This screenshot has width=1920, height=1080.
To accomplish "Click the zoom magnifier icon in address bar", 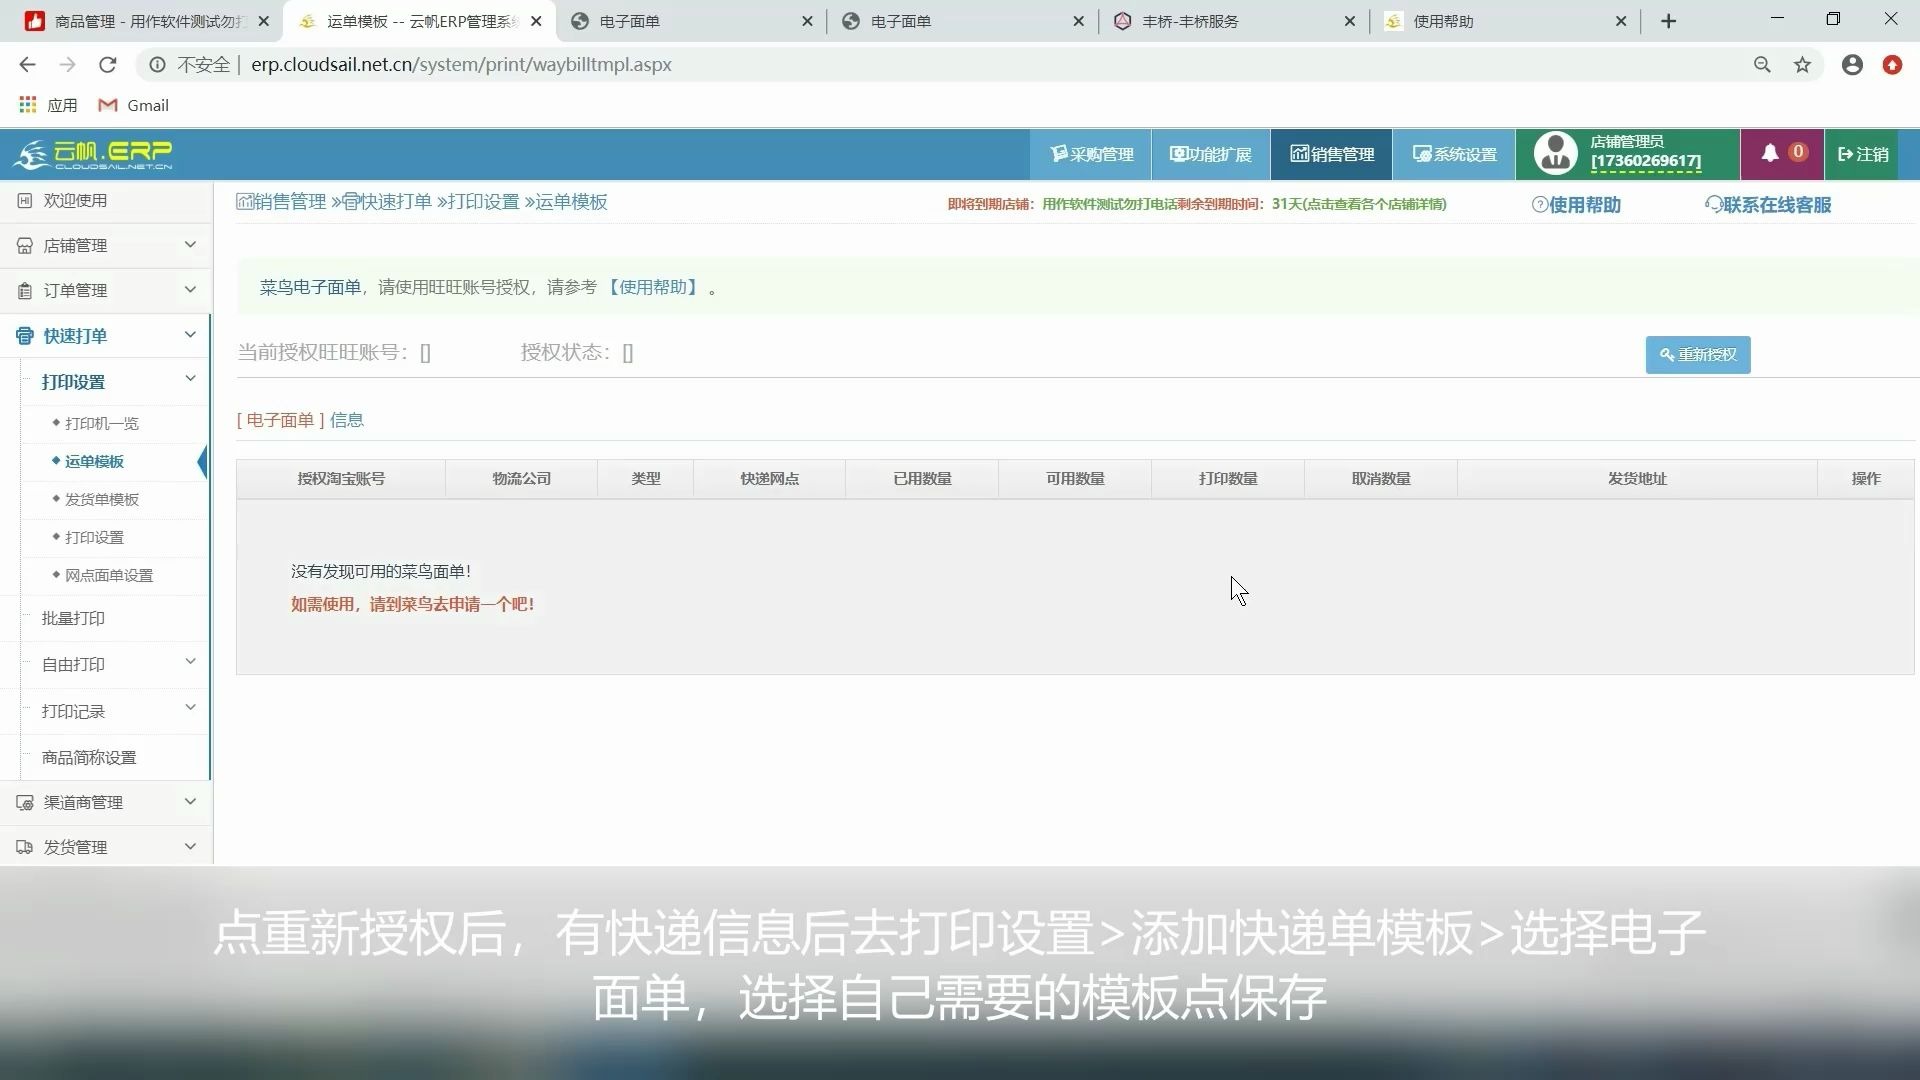I will point(1762,65).
